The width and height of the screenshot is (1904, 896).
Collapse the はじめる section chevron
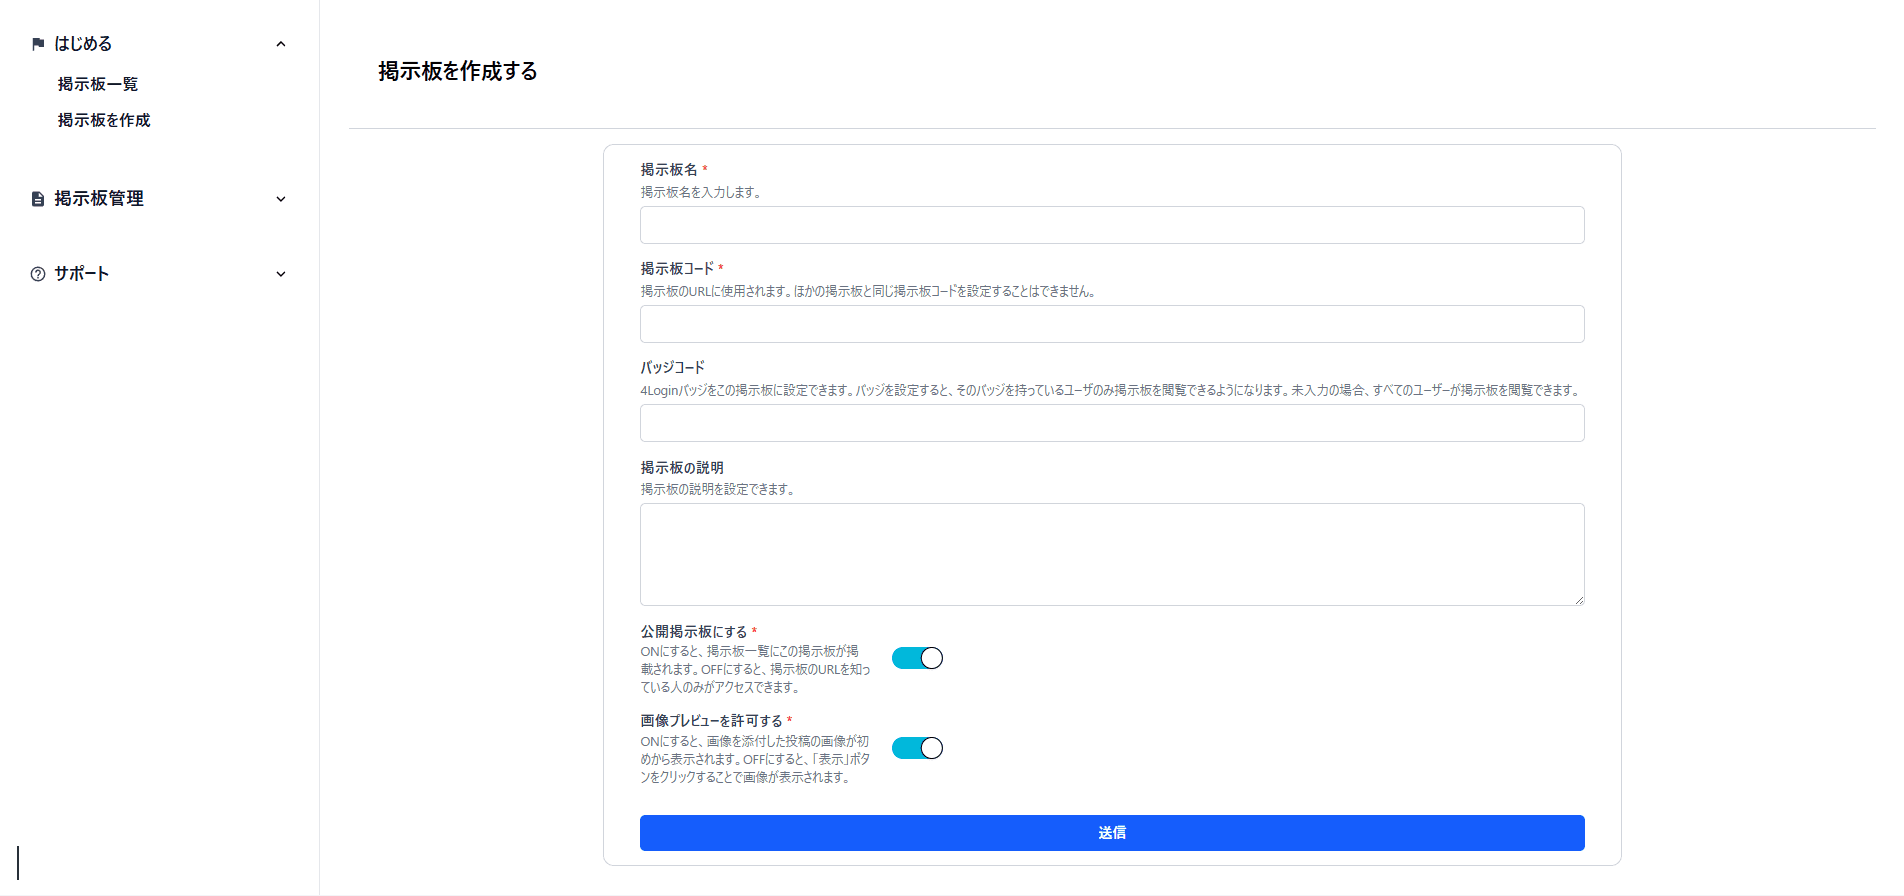click(281, 44)
